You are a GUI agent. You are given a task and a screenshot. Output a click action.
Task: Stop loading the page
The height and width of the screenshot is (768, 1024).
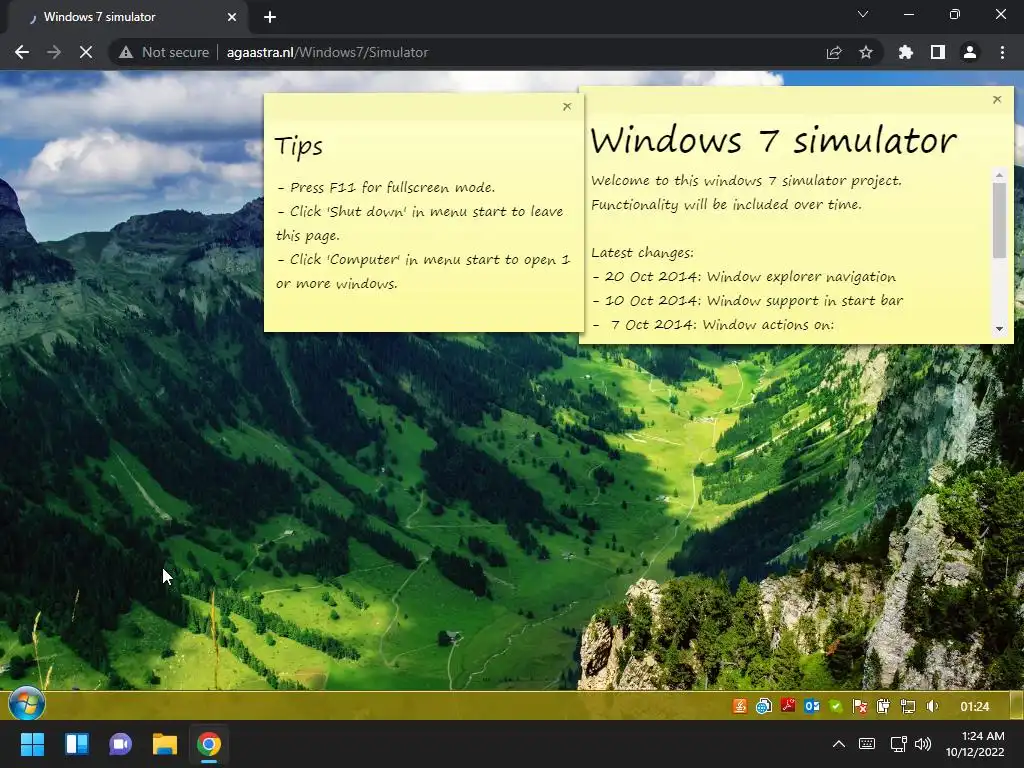coord(86,52)
